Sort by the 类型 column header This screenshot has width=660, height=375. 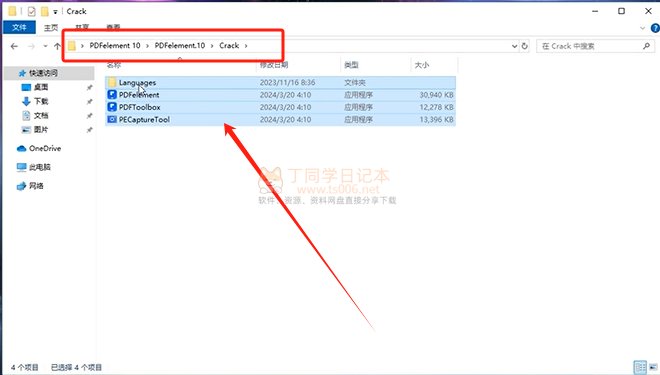click(x=351, y=65)
